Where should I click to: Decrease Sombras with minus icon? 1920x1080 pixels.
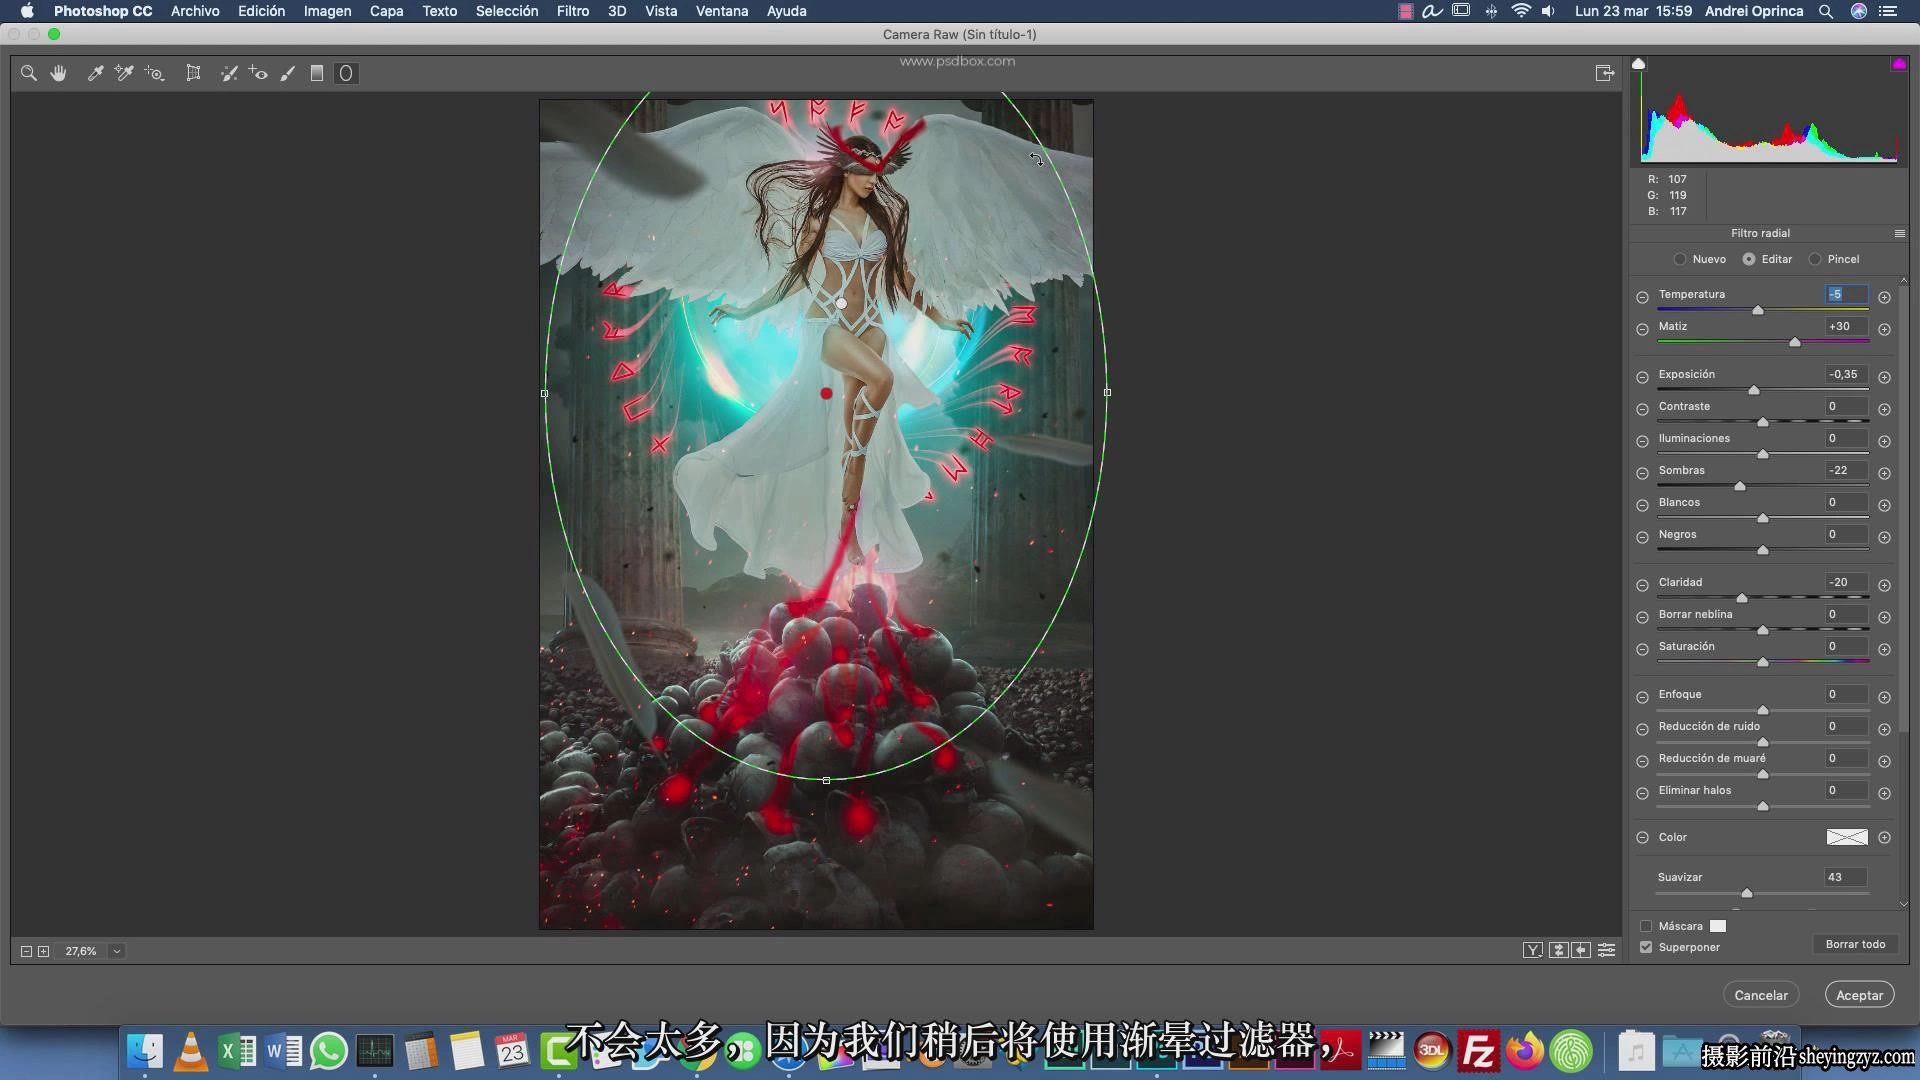pyautogui.click(x=1642, y=473)
